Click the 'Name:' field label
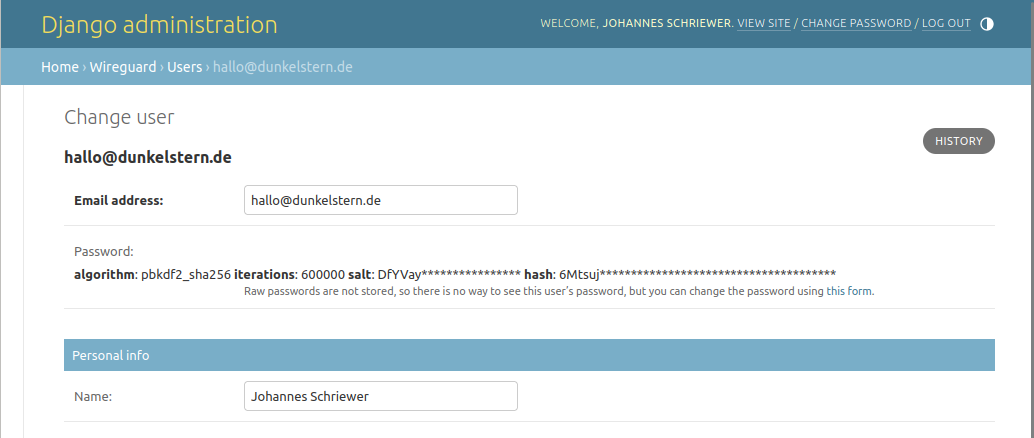Viewport: 1034px width, 438px height. click(x=93, y=396)
